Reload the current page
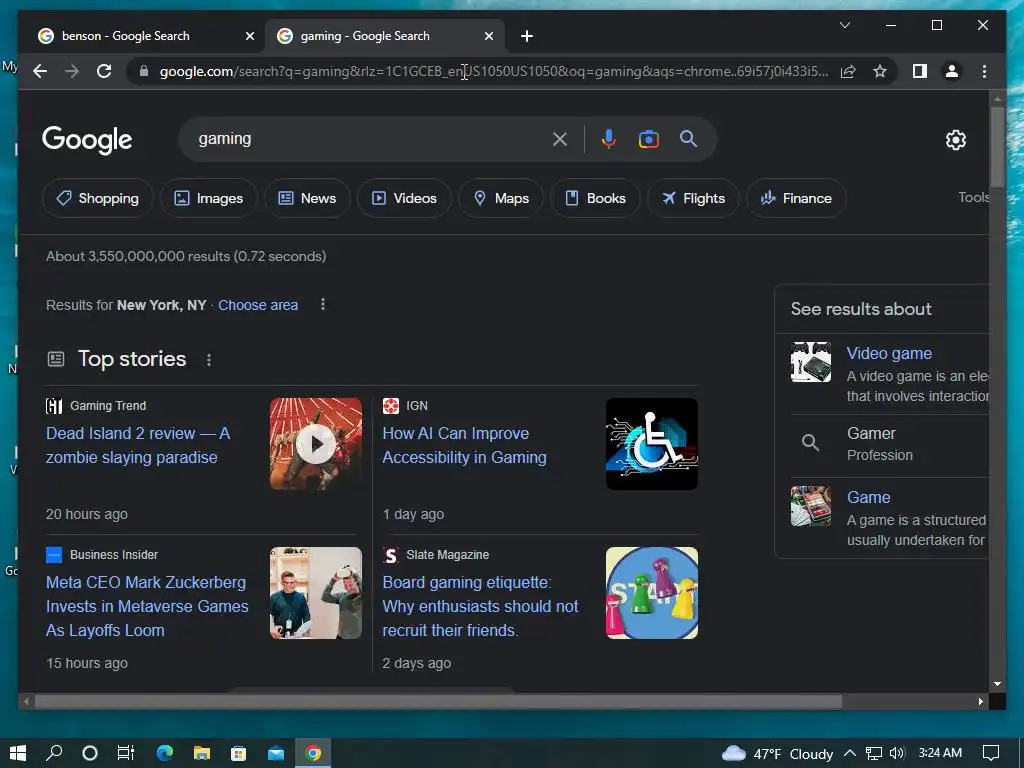 click(x=104, y=71)
